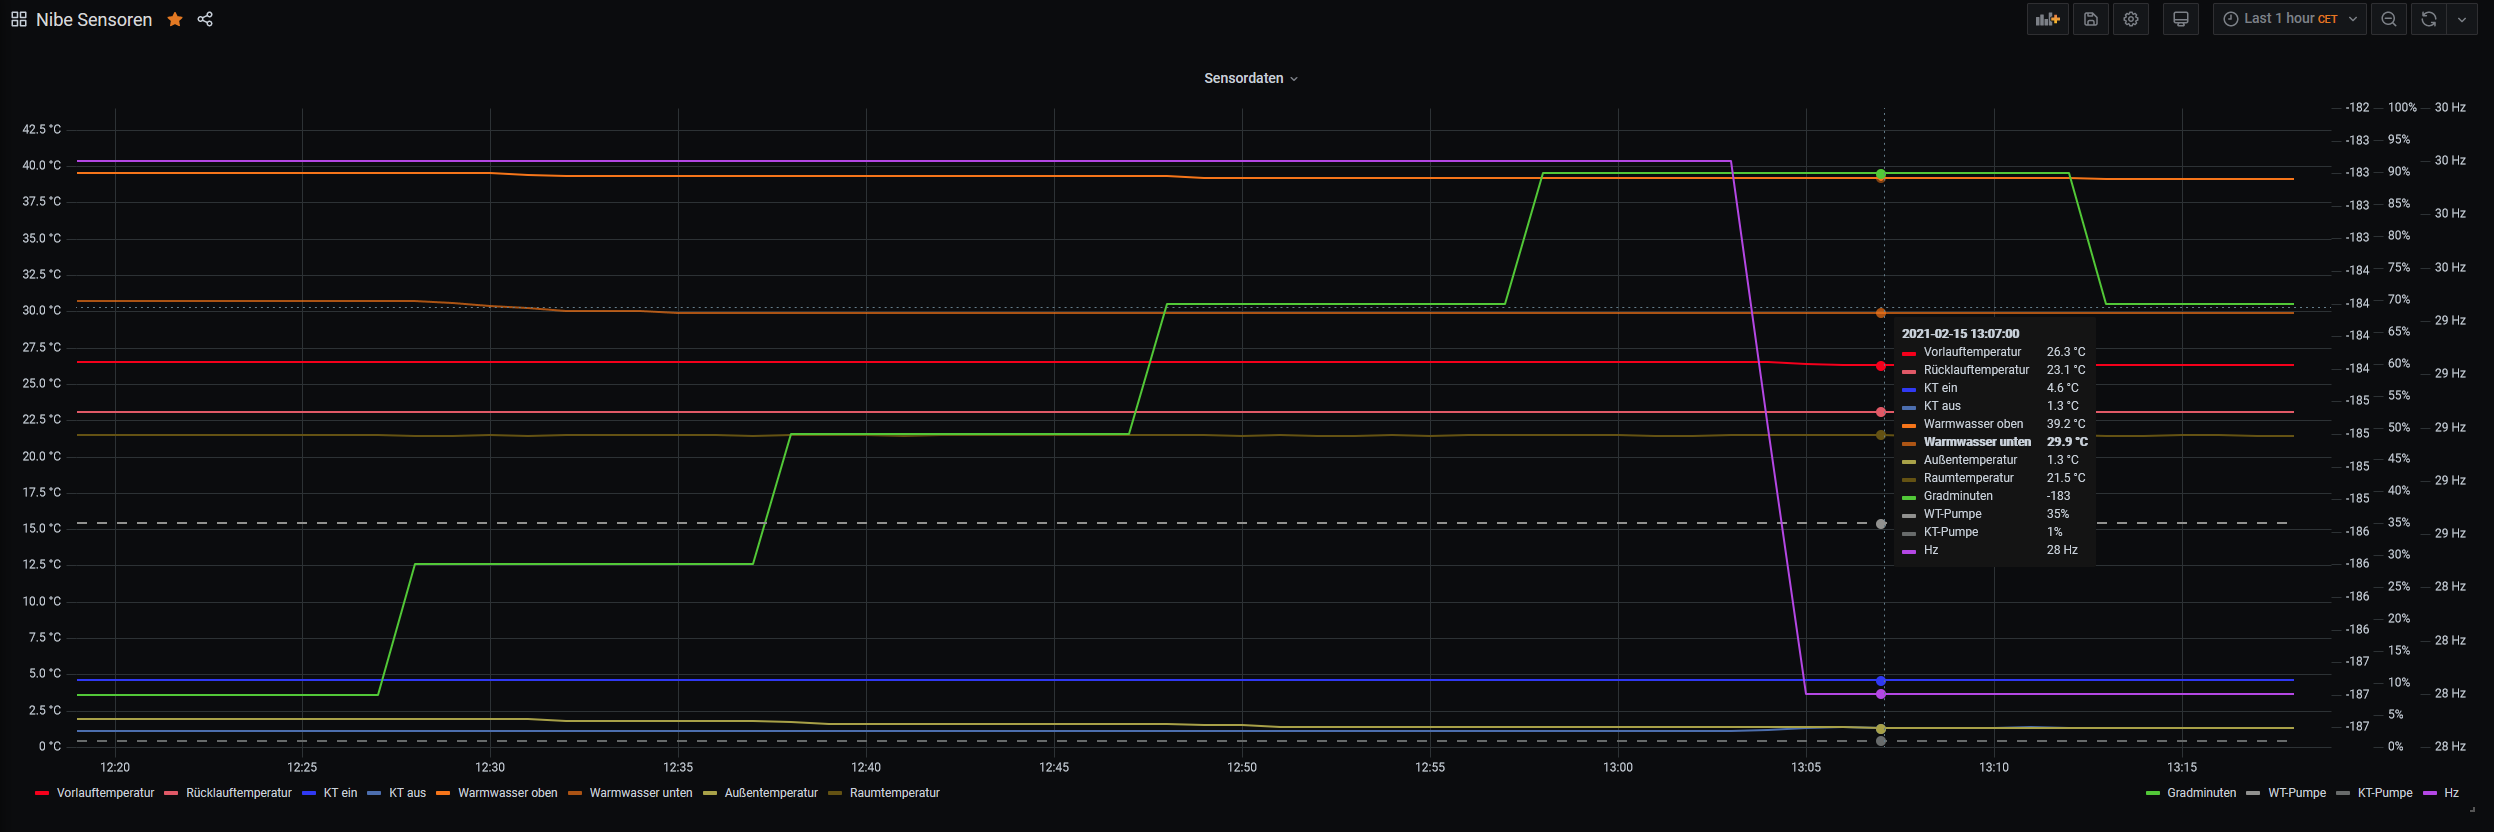Click Hz legend color swatch
Viewport: 2494px width, 832px height.
pyautogui.click(x=2429, y=793)
